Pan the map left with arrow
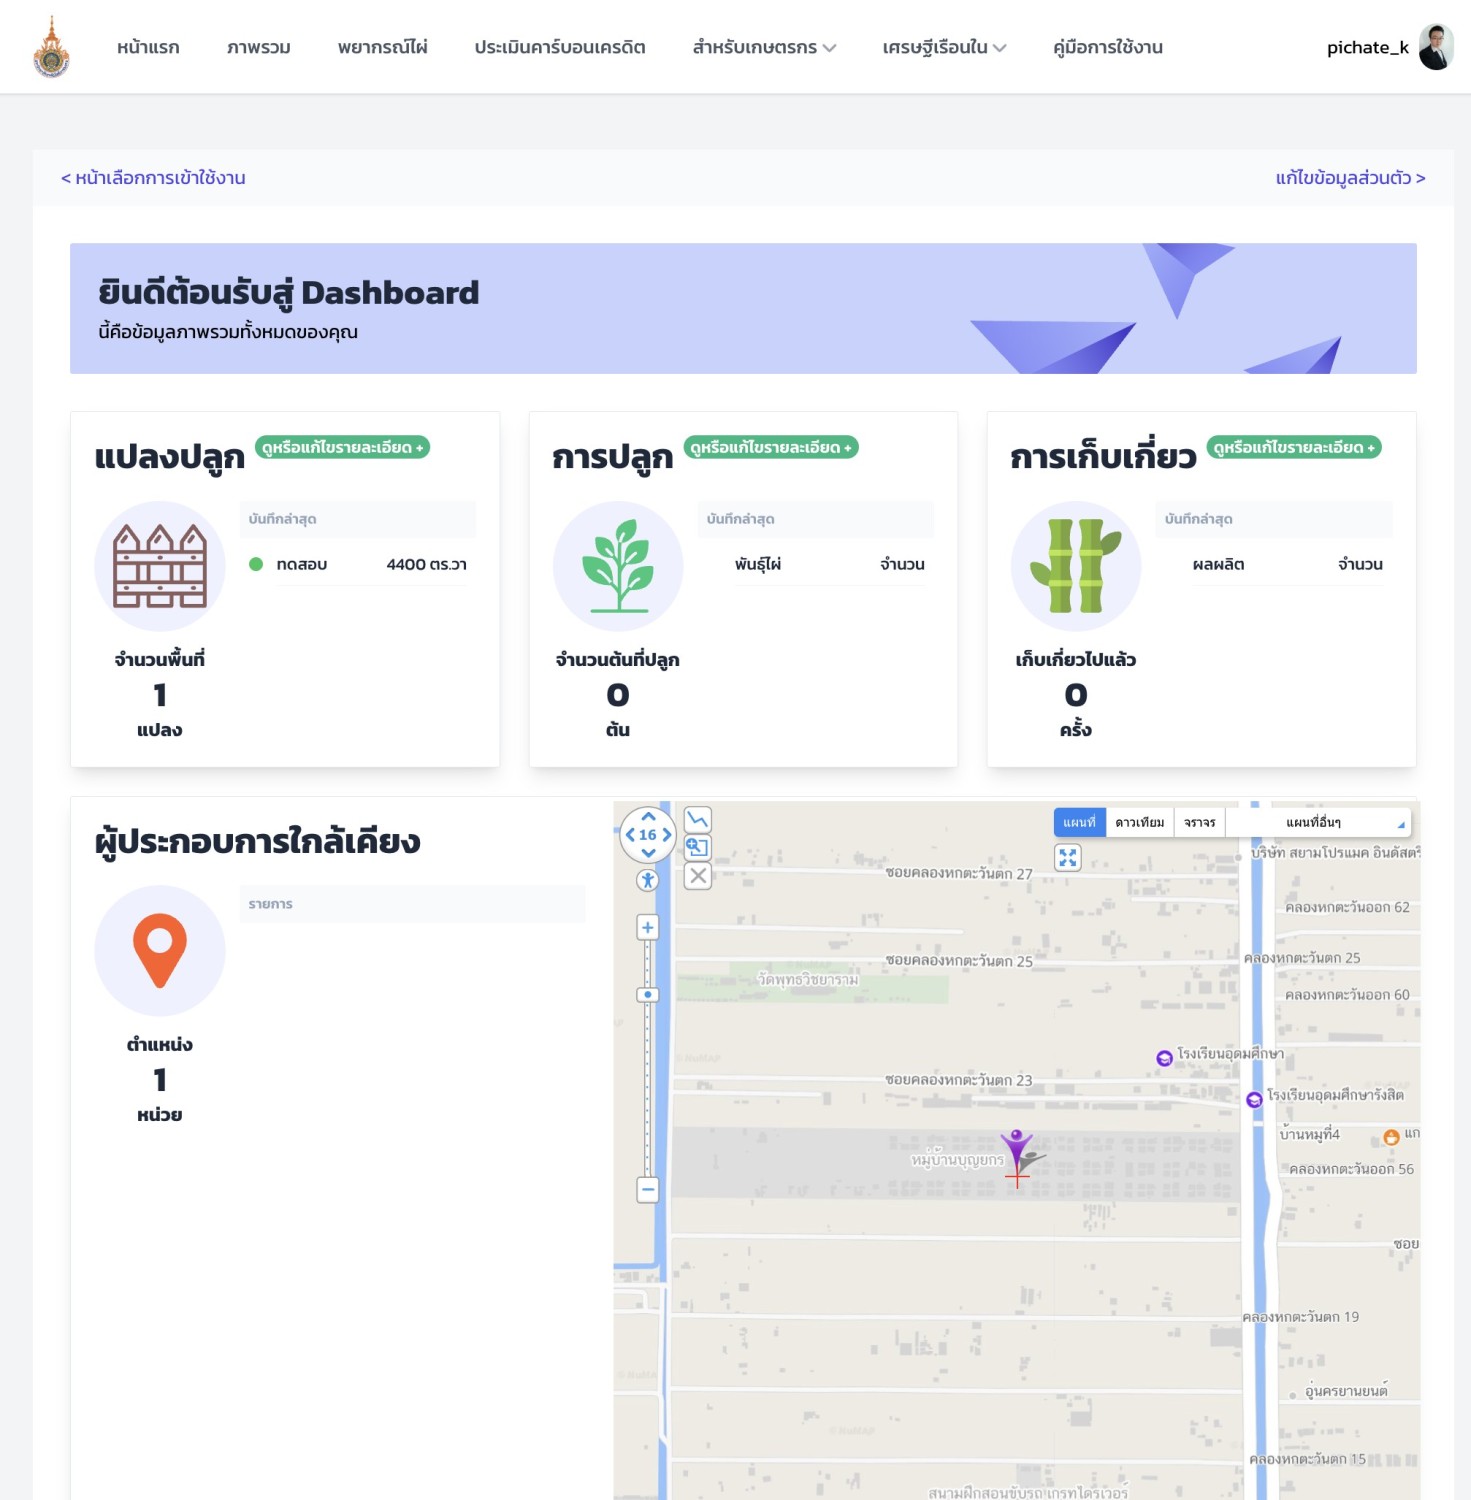The image size is (1471, 1500). click(630, 835)
